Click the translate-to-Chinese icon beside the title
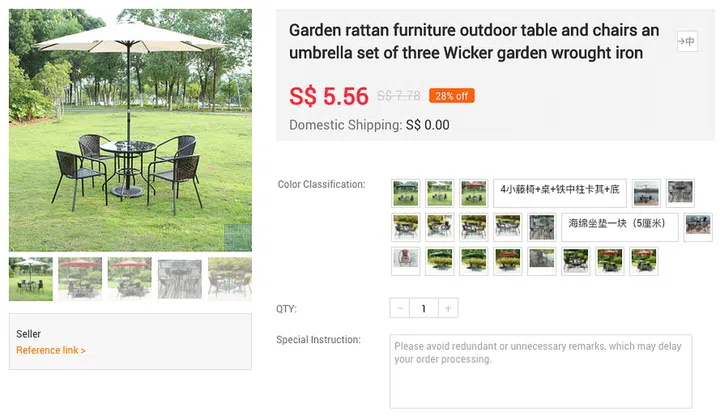Image resolution: width=720 pixels, height=420 pixels. click(x=686, y=41)
